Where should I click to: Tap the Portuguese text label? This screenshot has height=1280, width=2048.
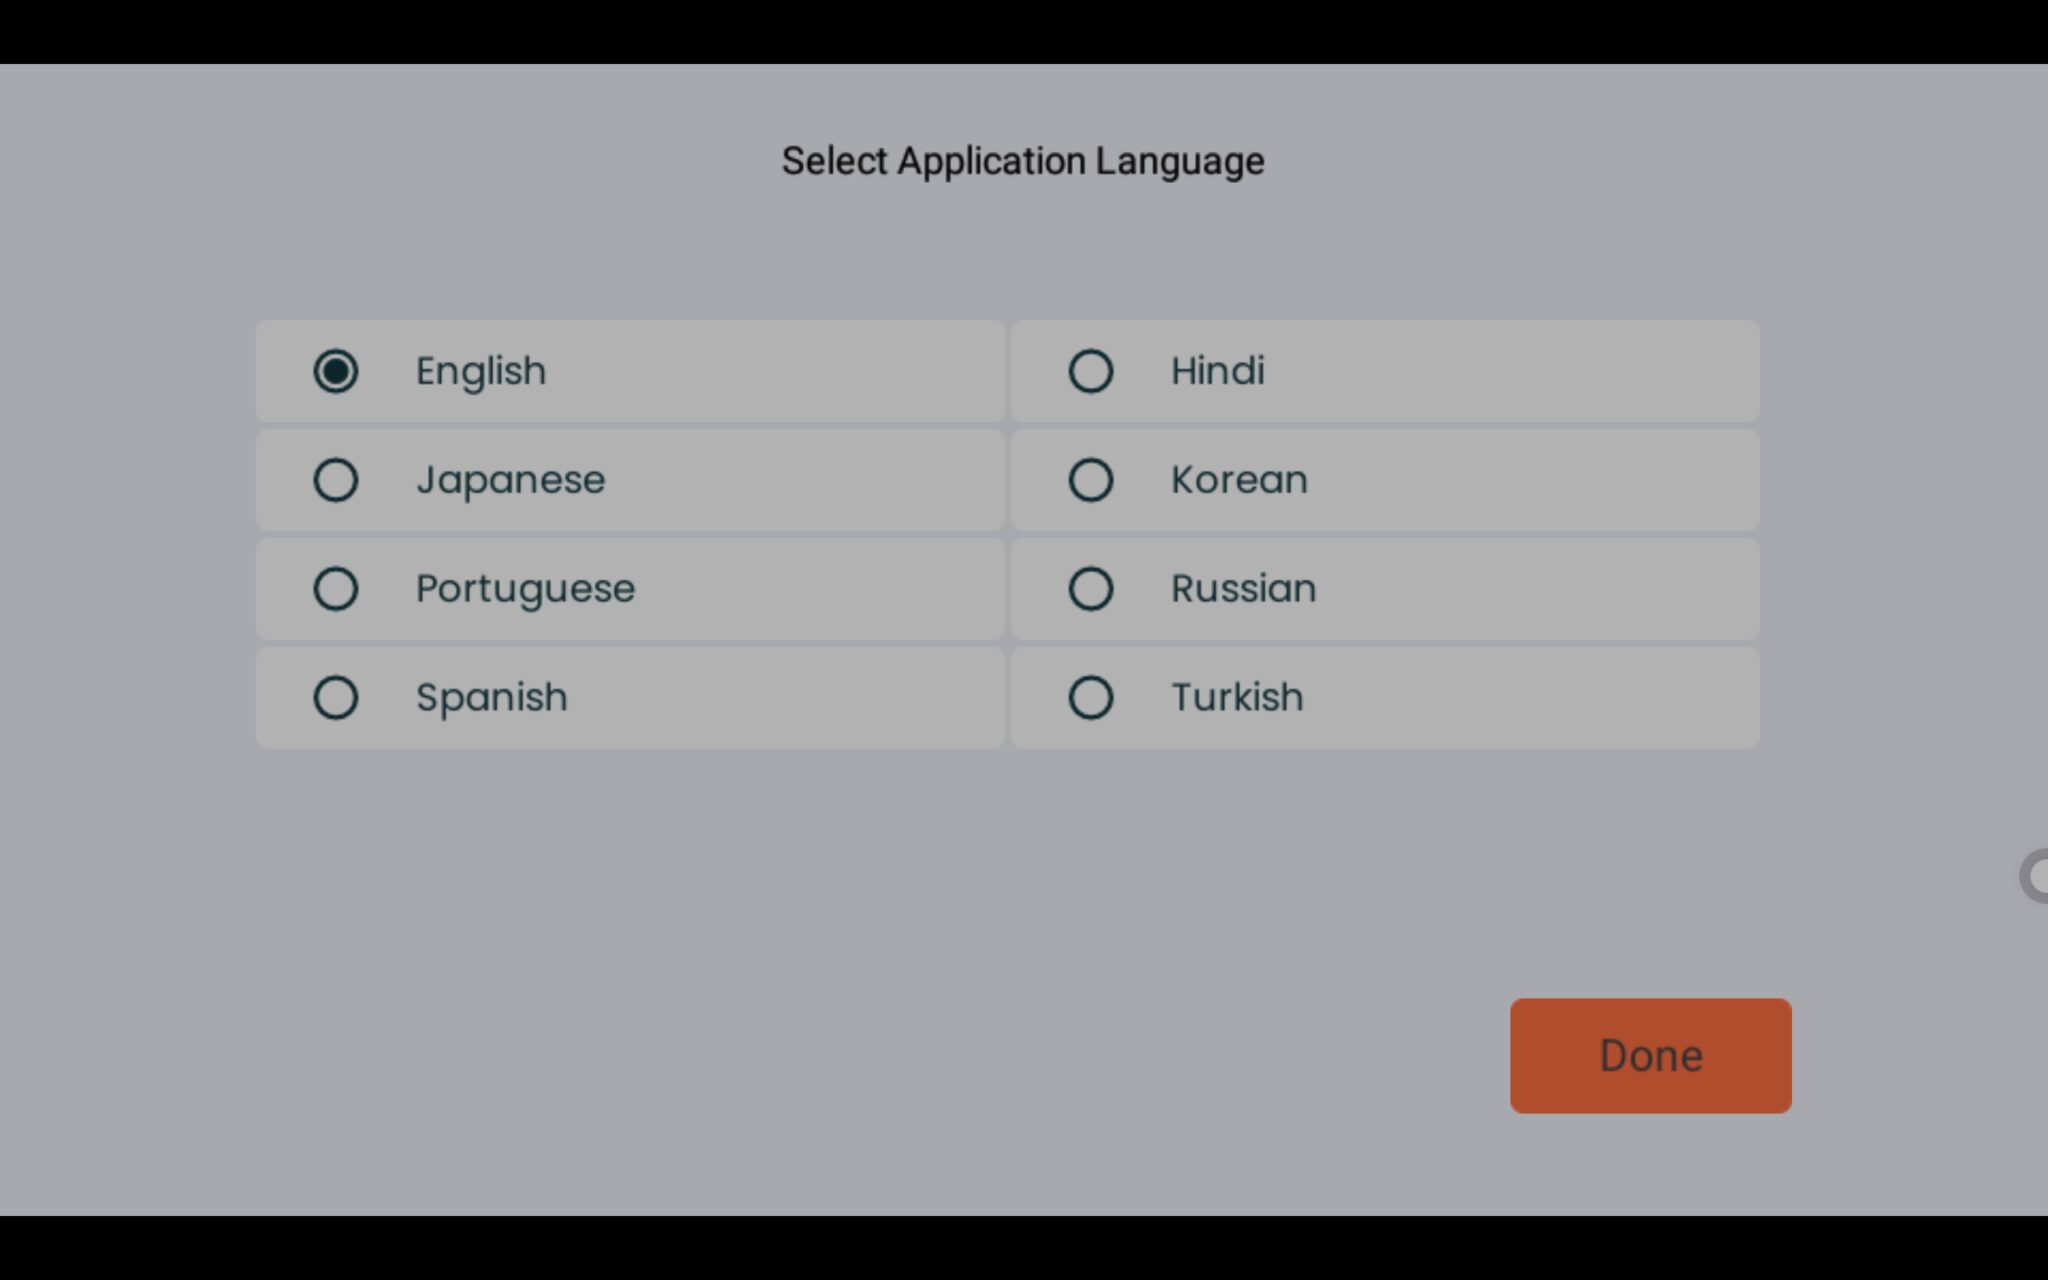[525, 589]
